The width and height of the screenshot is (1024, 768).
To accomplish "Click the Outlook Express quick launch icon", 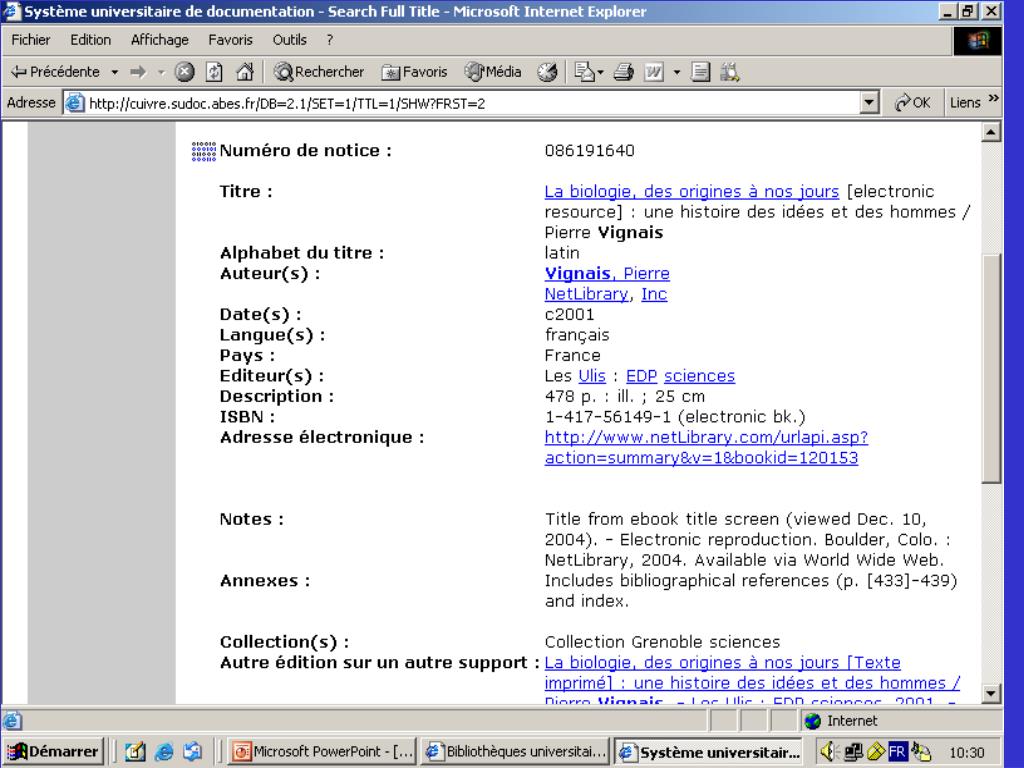I will click(192, 752).
